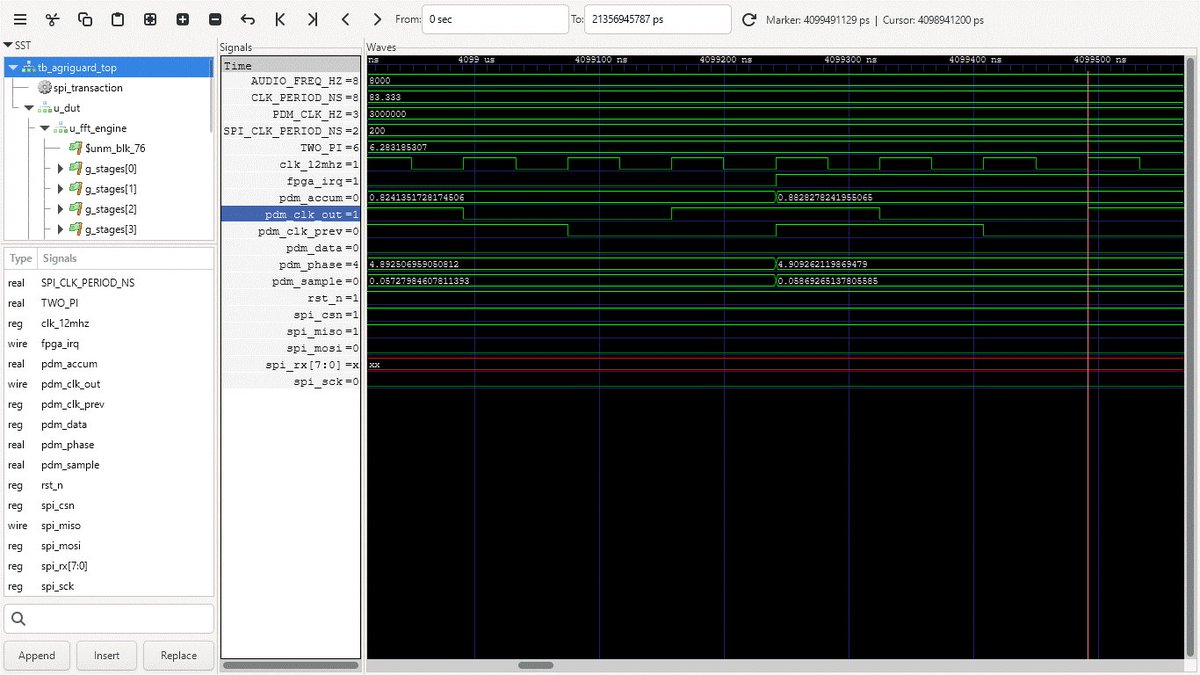1200x675 pixels.
Task: Select the real TWO_PI row in signal list
Action: point(109,303)
